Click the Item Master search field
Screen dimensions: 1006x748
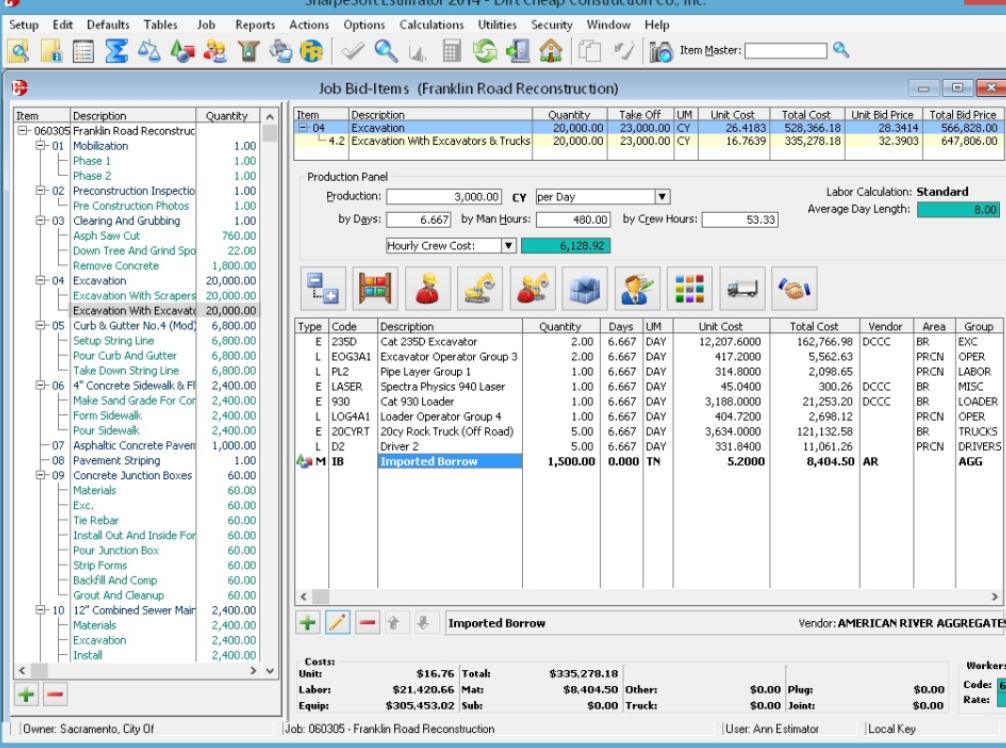pos(785,50)
